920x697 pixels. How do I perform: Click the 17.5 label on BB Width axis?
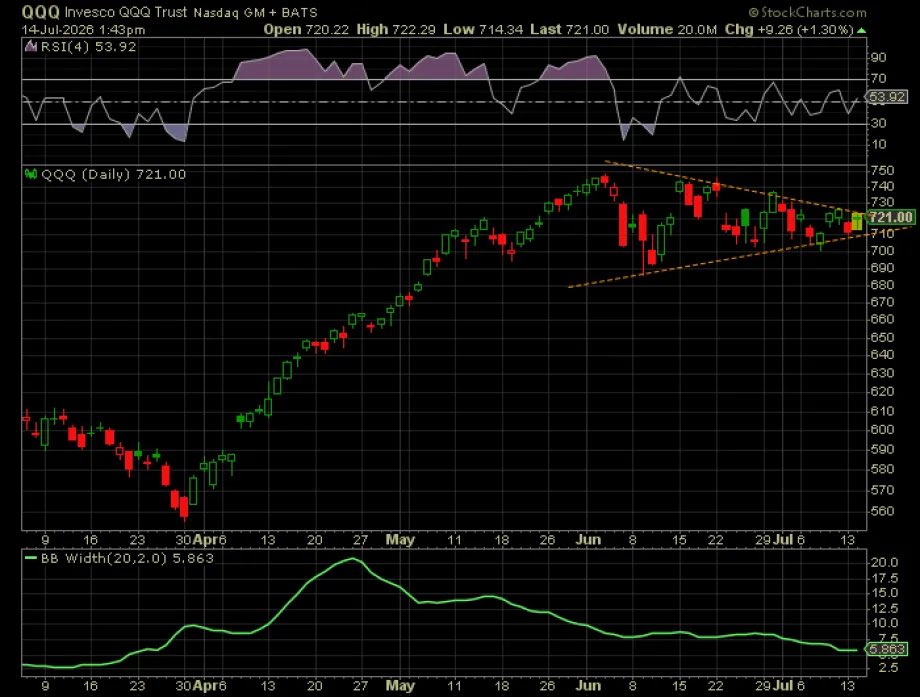(x=884, y=578)
